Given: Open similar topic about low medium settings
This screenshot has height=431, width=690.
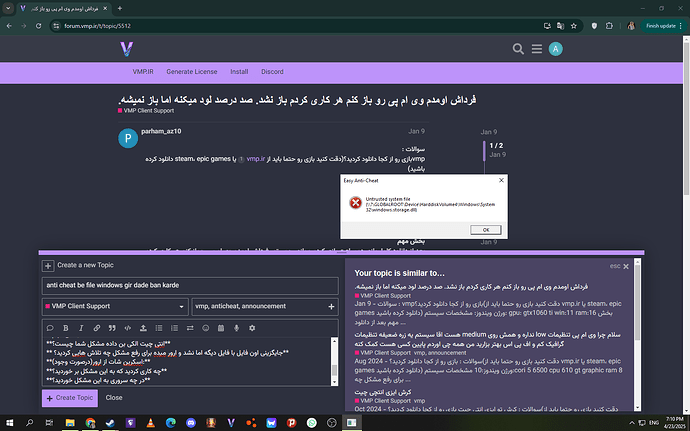Looking at the screenshot, I should point(487,339).
